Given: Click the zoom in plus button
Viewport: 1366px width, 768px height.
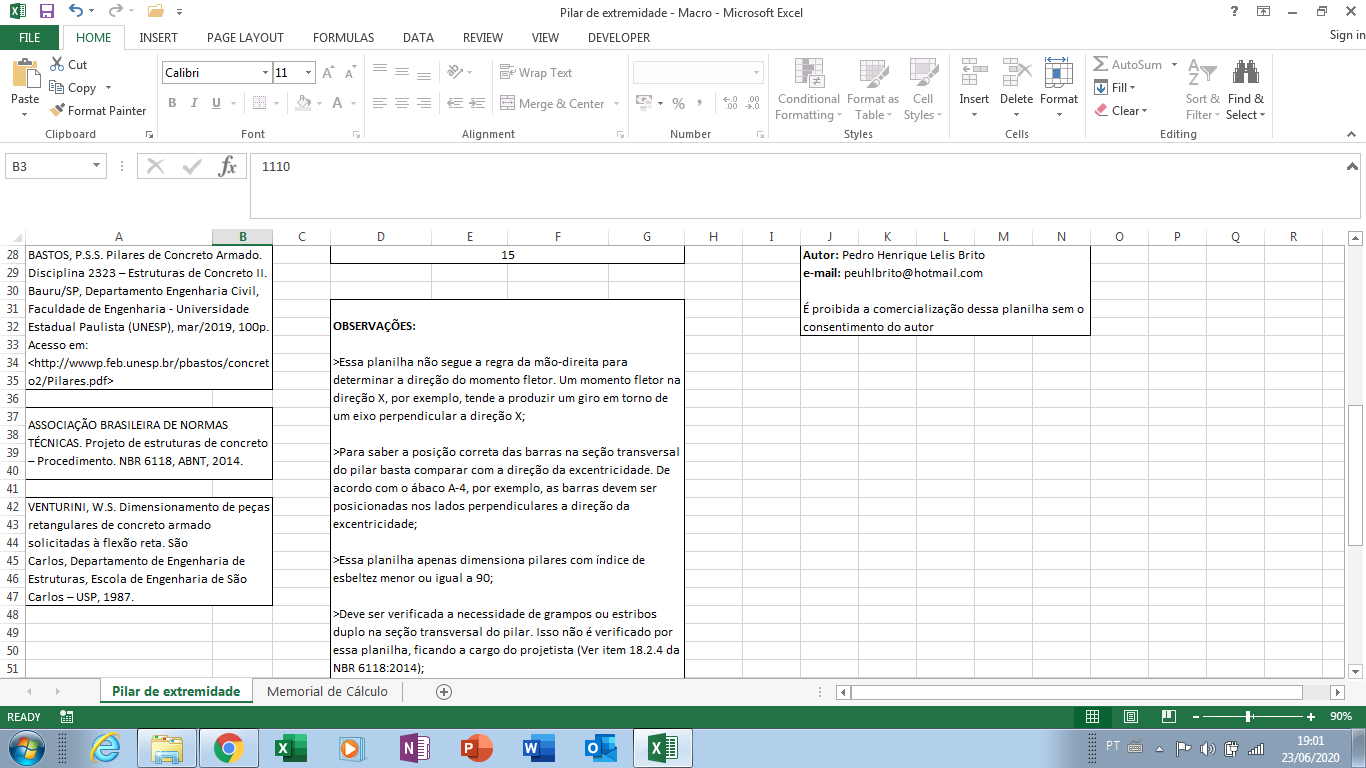Looking at the screenshot, I should 1311,717.
